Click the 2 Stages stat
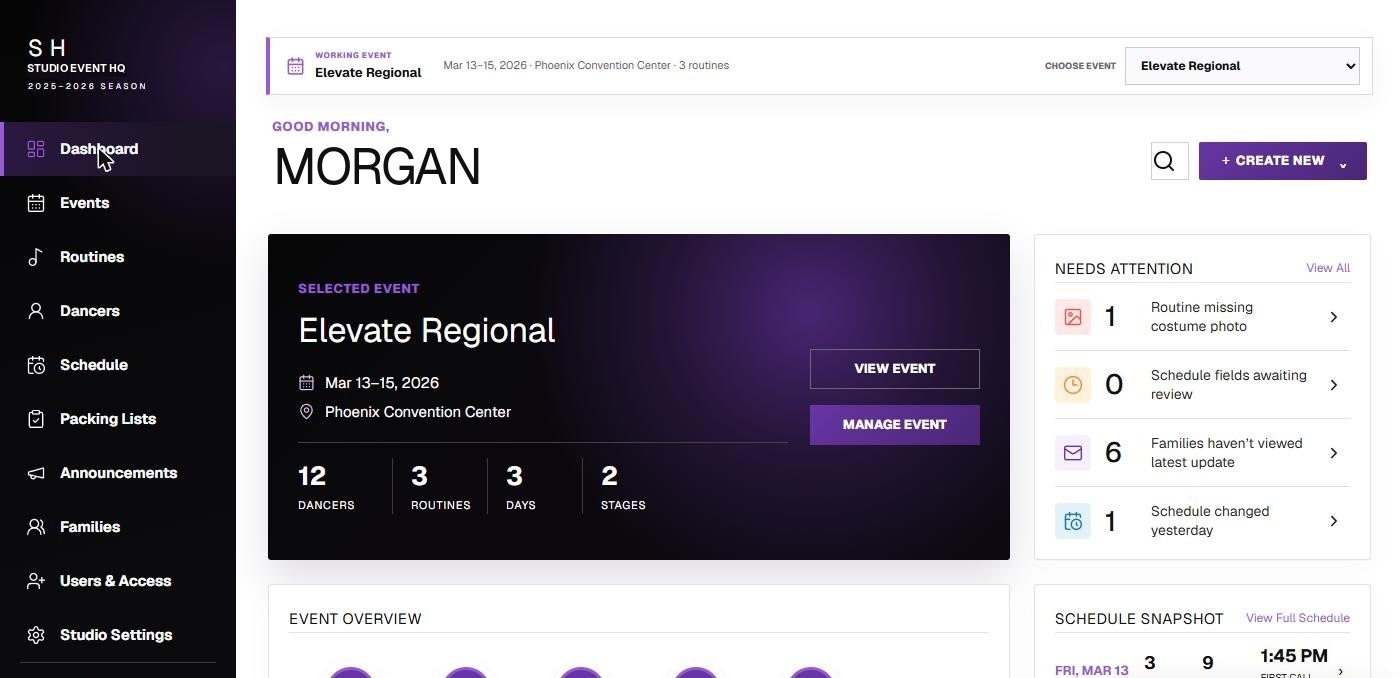 coord(623,487)
